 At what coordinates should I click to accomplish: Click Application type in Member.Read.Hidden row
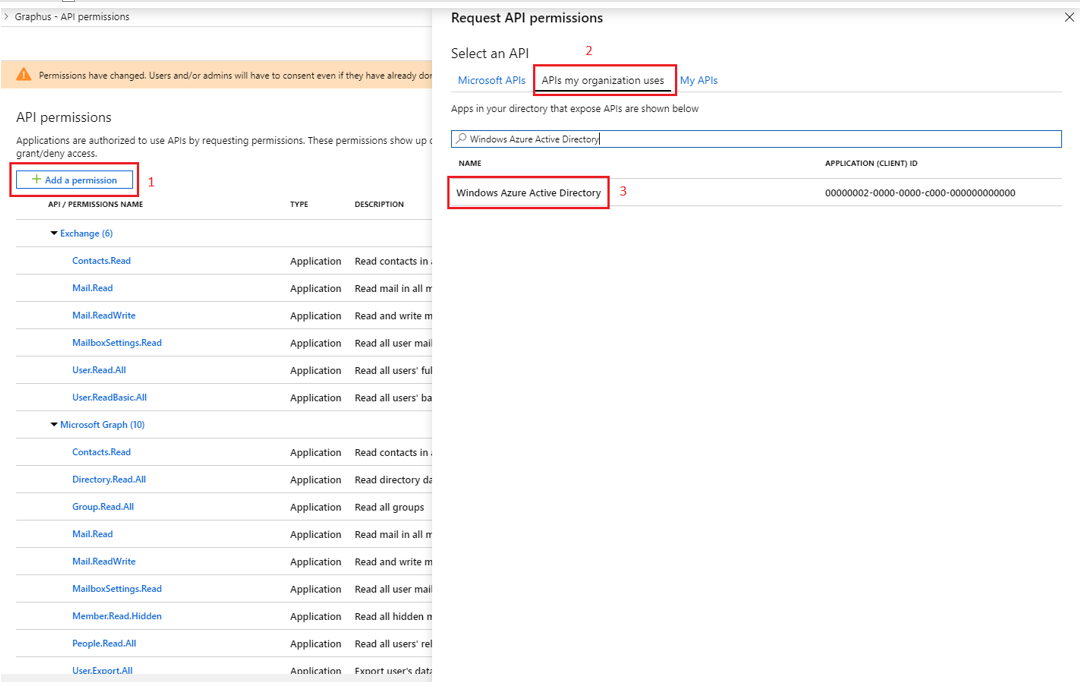315,616
